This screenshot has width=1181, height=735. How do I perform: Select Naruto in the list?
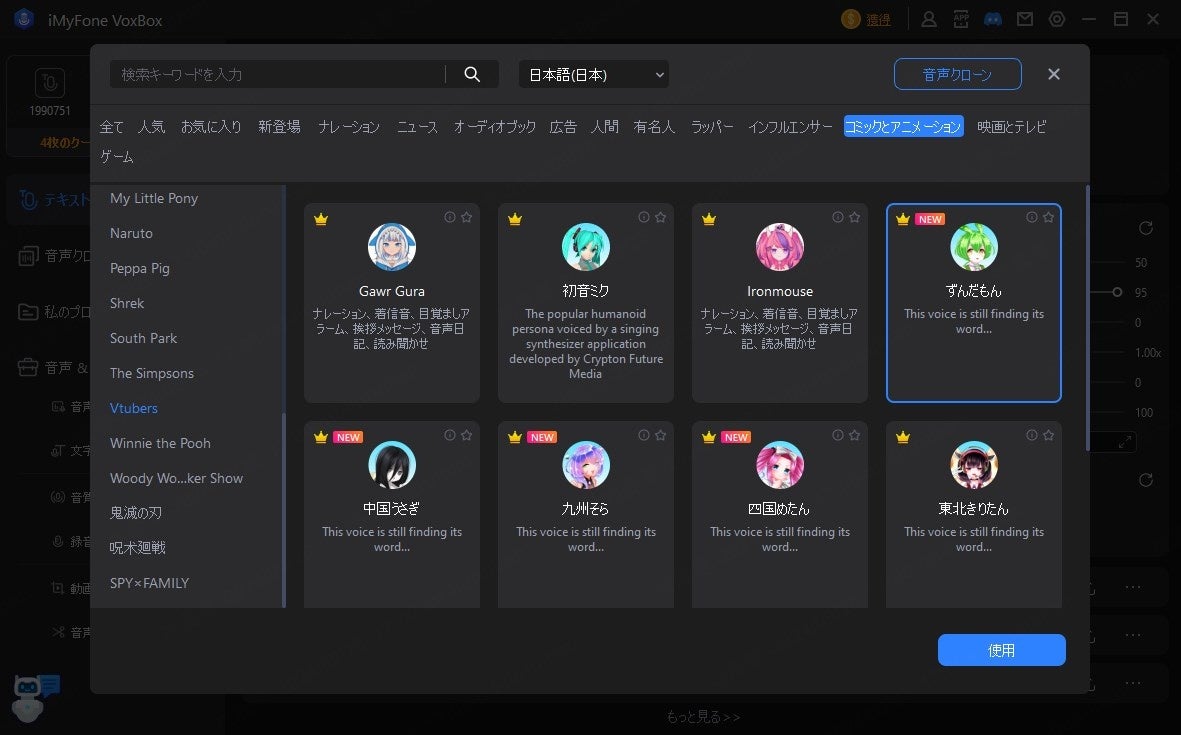coord(131,233)
